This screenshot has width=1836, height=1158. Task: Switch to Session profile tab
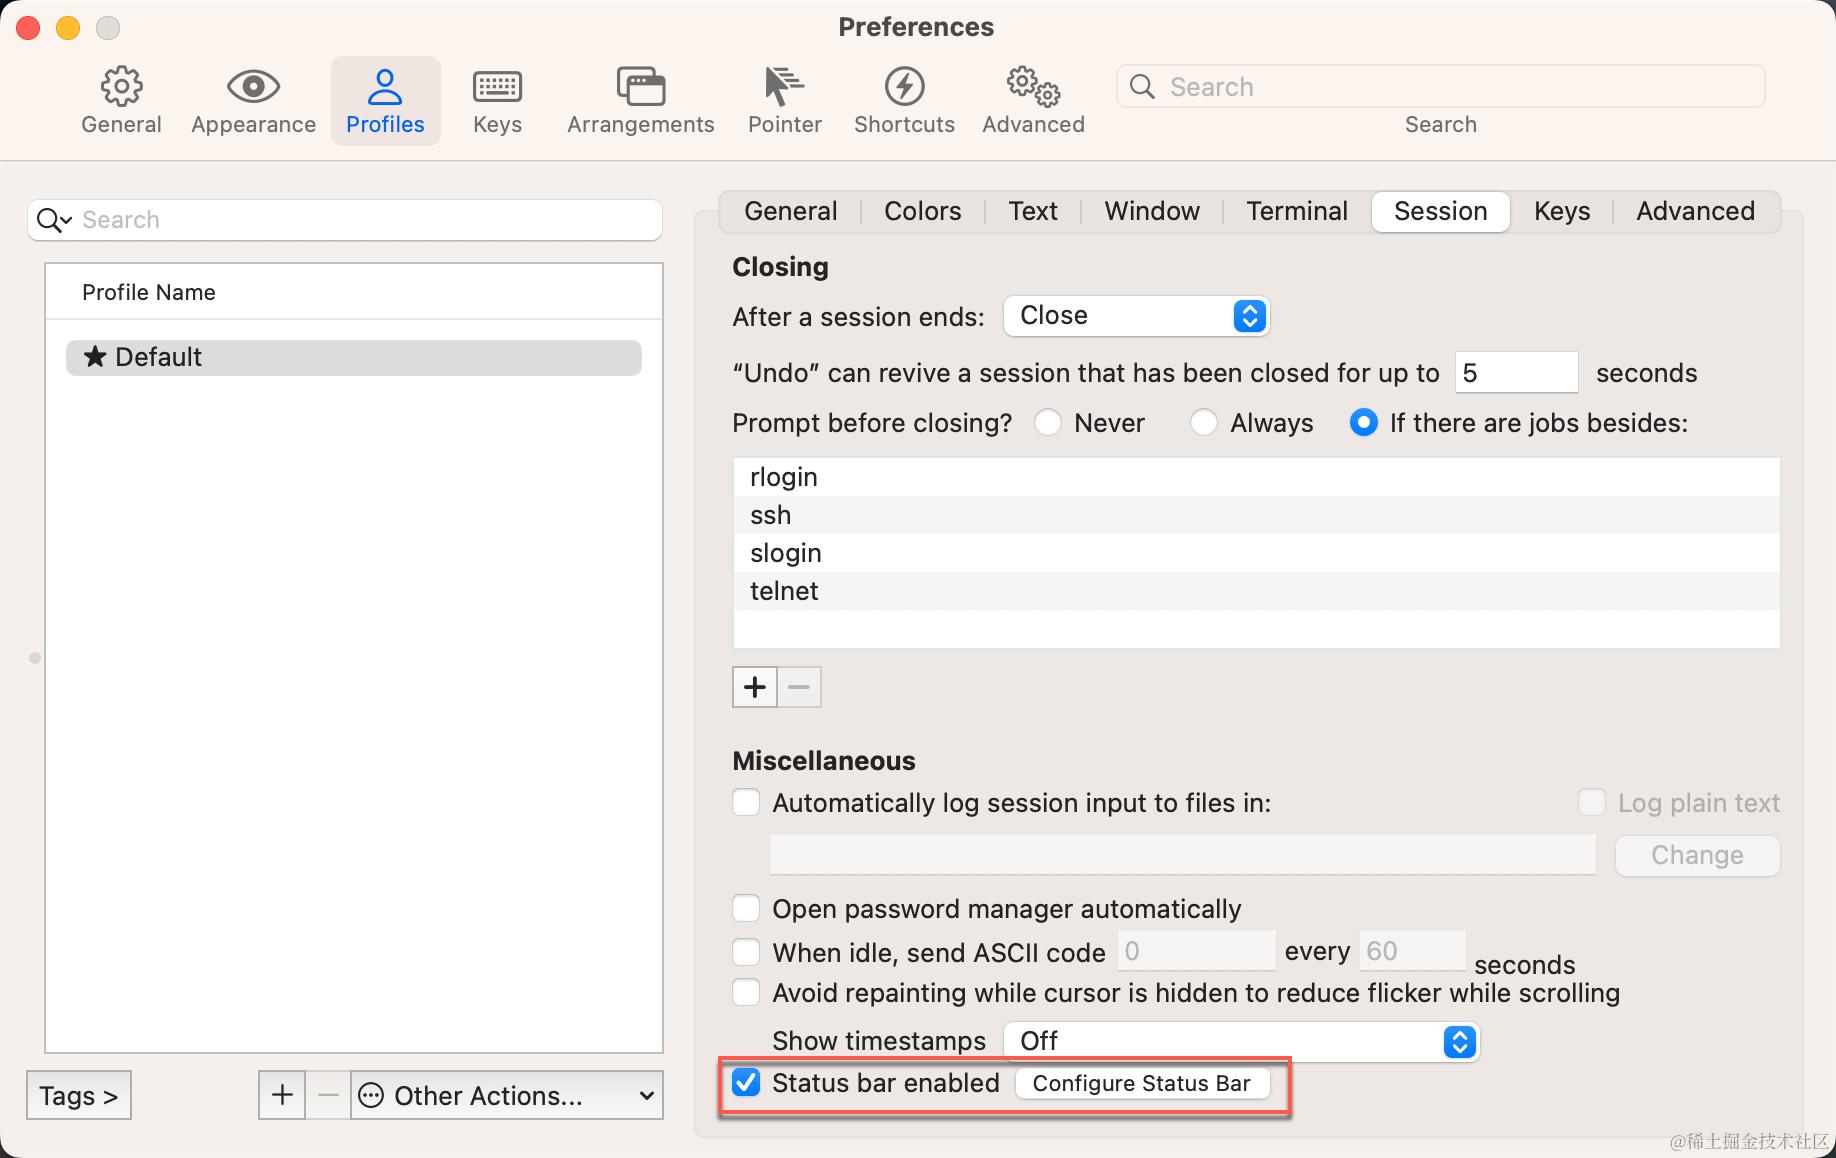1440,211
